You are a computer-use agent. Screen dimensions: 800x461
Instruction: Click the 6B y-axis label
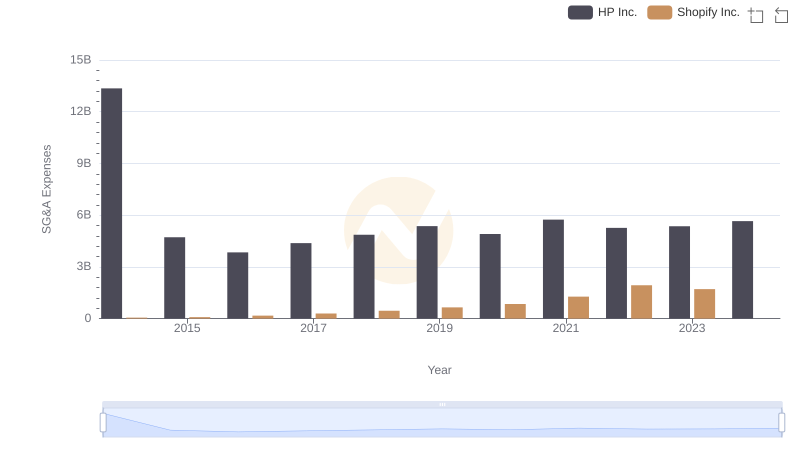click(84, 215)
